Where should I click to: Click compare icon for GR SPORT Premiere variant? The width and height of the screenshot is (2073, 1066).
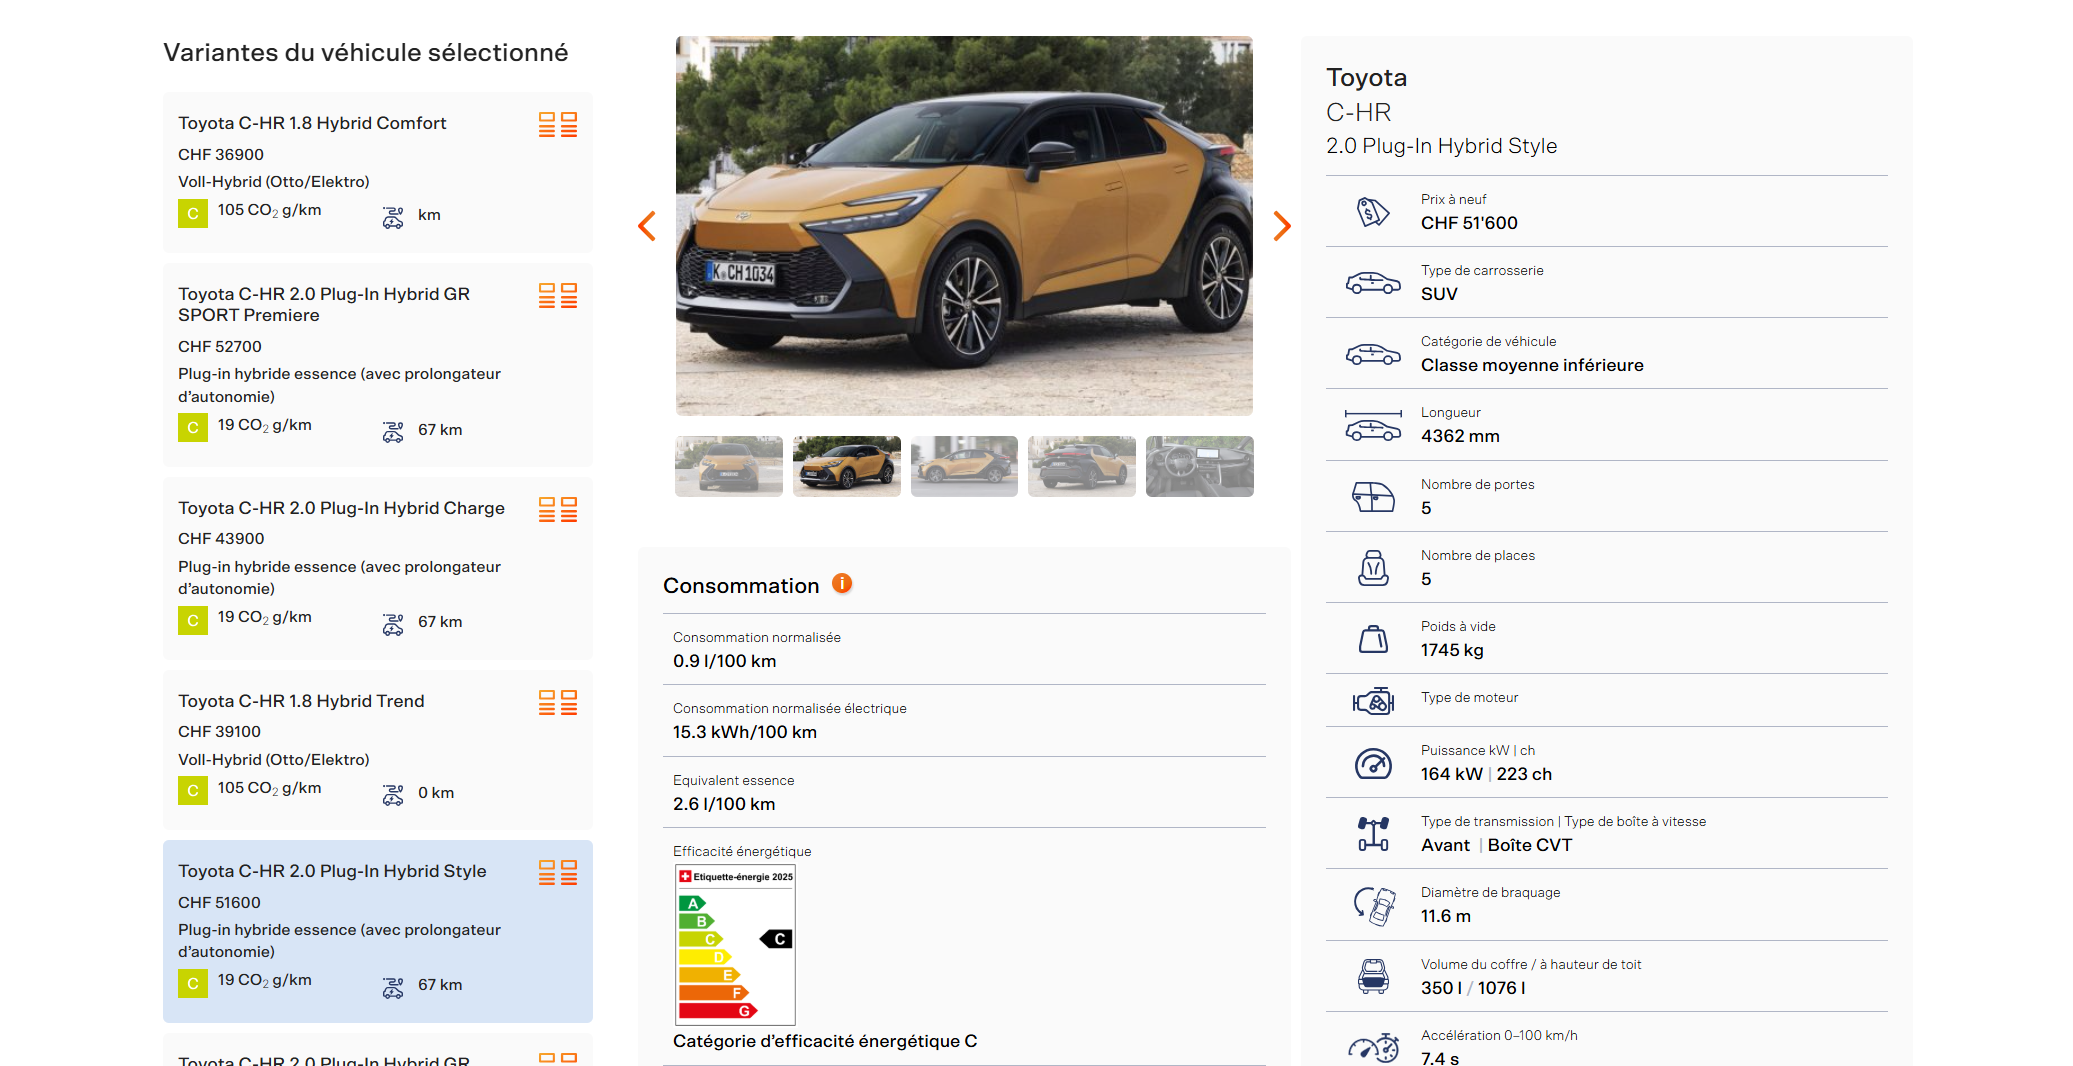[558, 295]
